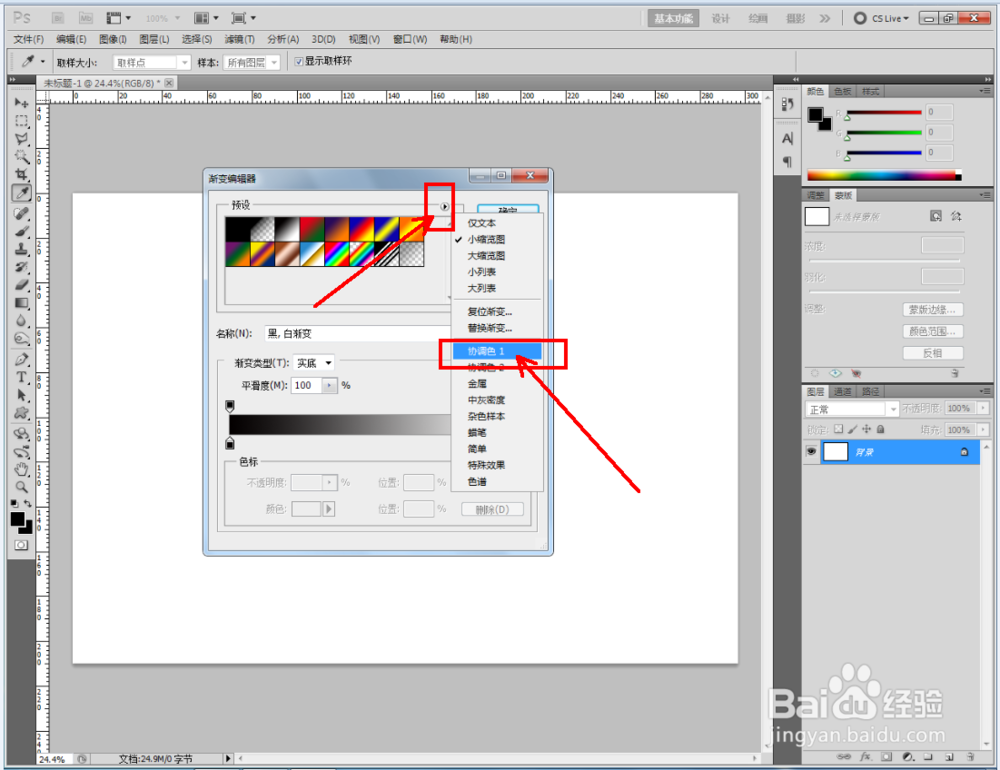Select the Eyedropper tool in toolbox
The height and width of the screenshot is (770, 1000).
click(x=21, y=193)
